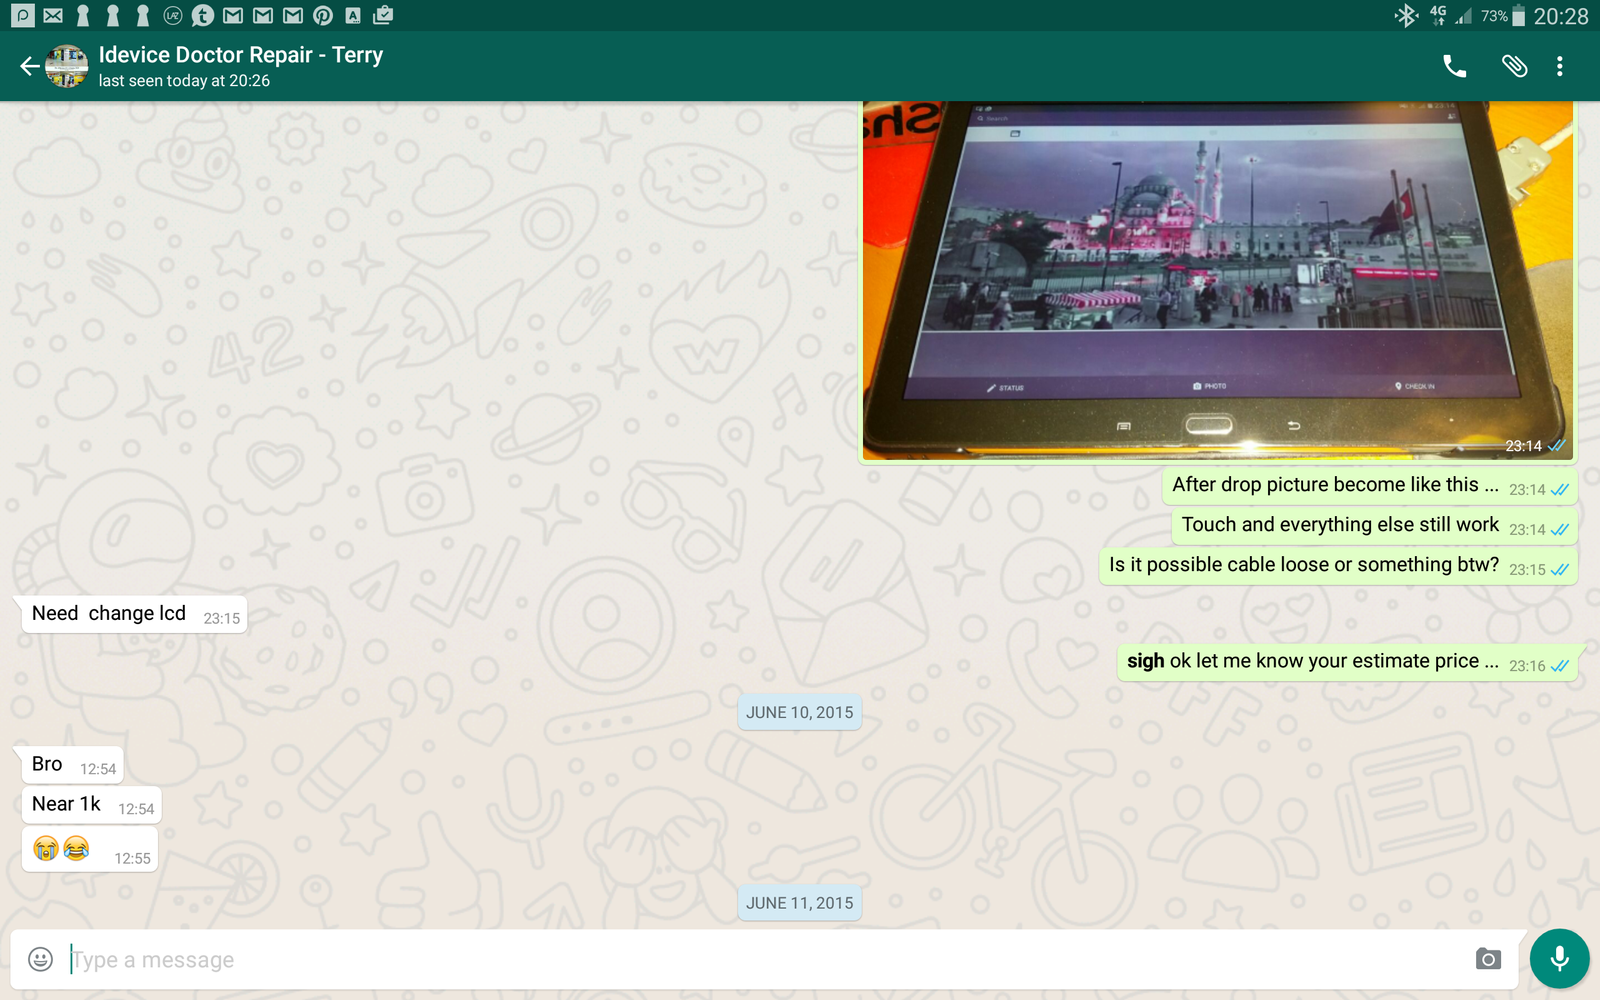Tap the Bluetooth icon in status bar
The width and height of the screenshot is (1600, 1000).
[1406, 15]
